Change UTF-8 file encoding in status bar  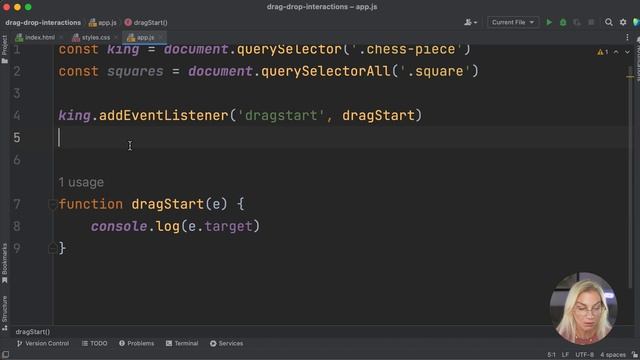click(584, 355)
